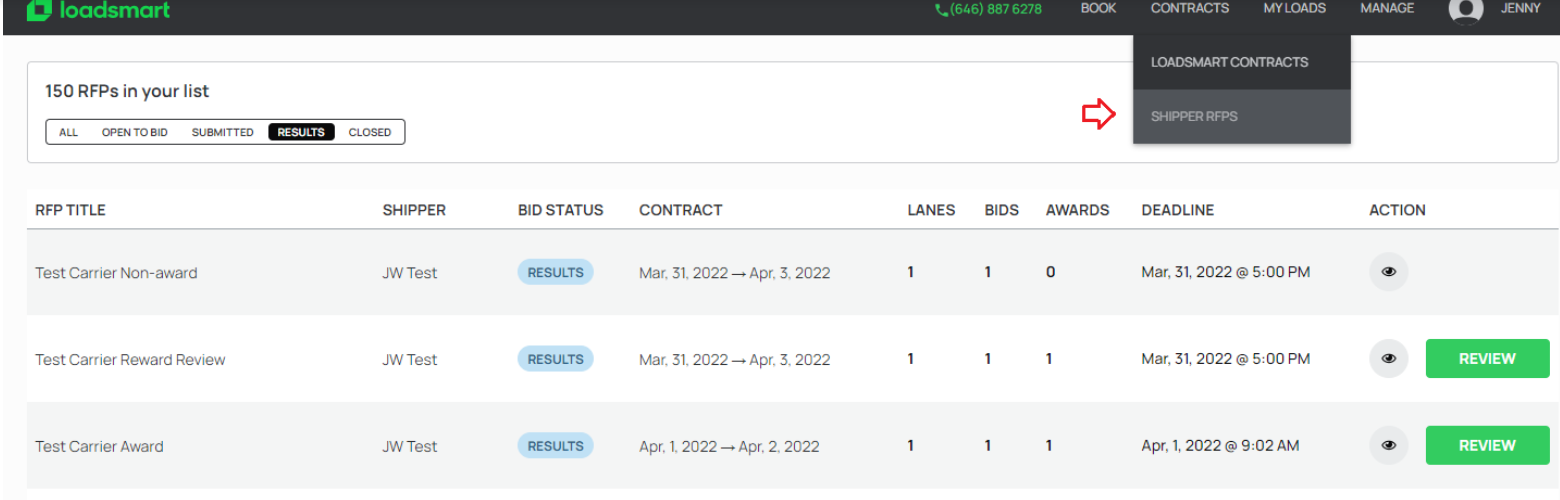Click the Test Carrier Non-award title

coord(116,273)
